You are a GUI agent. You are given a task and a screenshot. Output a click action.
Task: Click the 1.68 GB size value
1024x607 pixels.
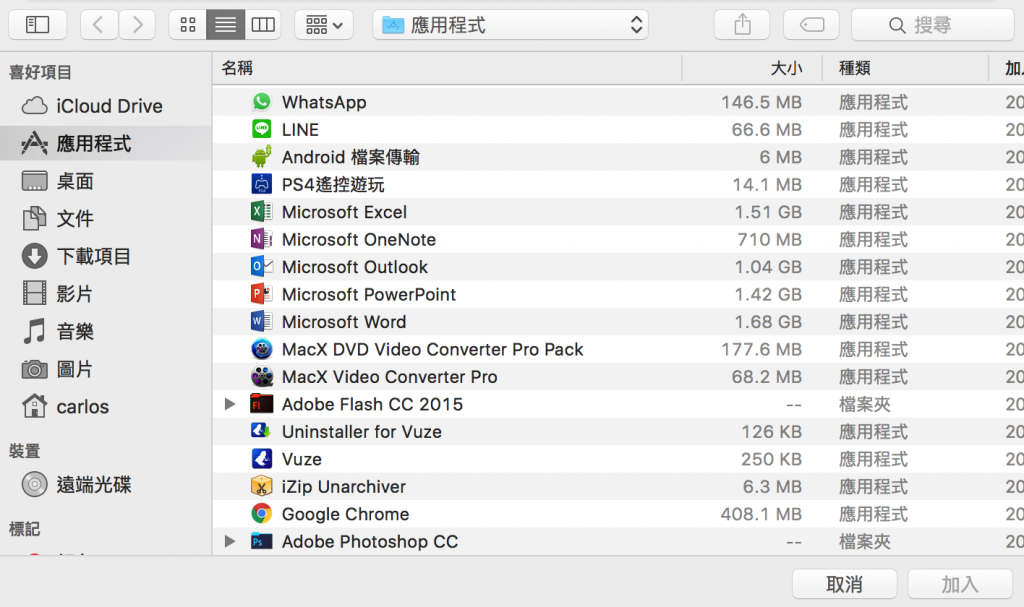(x=768, y=322)
